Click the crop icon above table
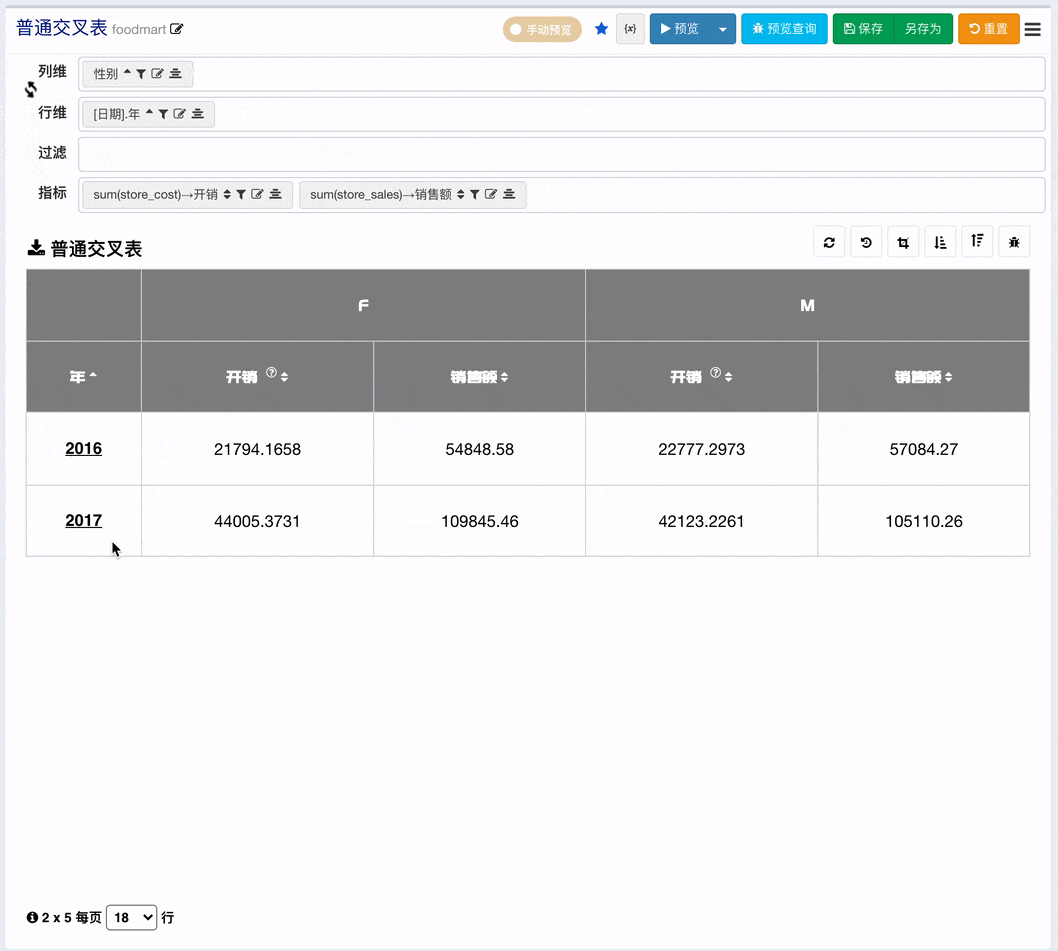 pos(903,242)
